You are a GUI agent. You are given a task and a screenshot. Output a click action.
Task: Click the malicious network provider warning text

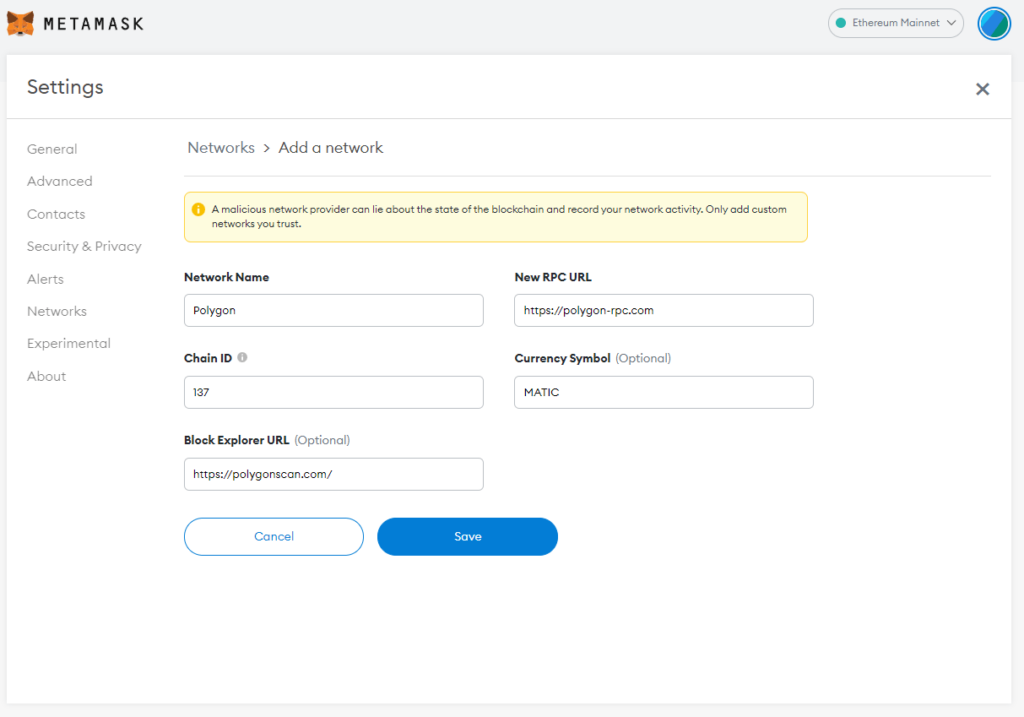pyautogui.click(x=499, y=216)
